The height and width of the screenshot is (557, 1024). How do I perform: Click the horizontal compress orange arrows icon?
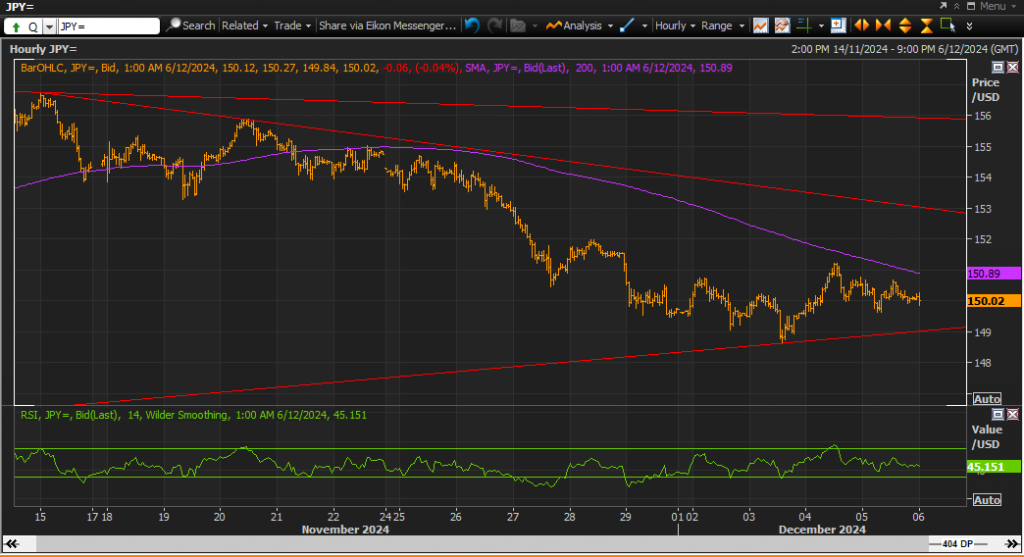tap(884, 25)
